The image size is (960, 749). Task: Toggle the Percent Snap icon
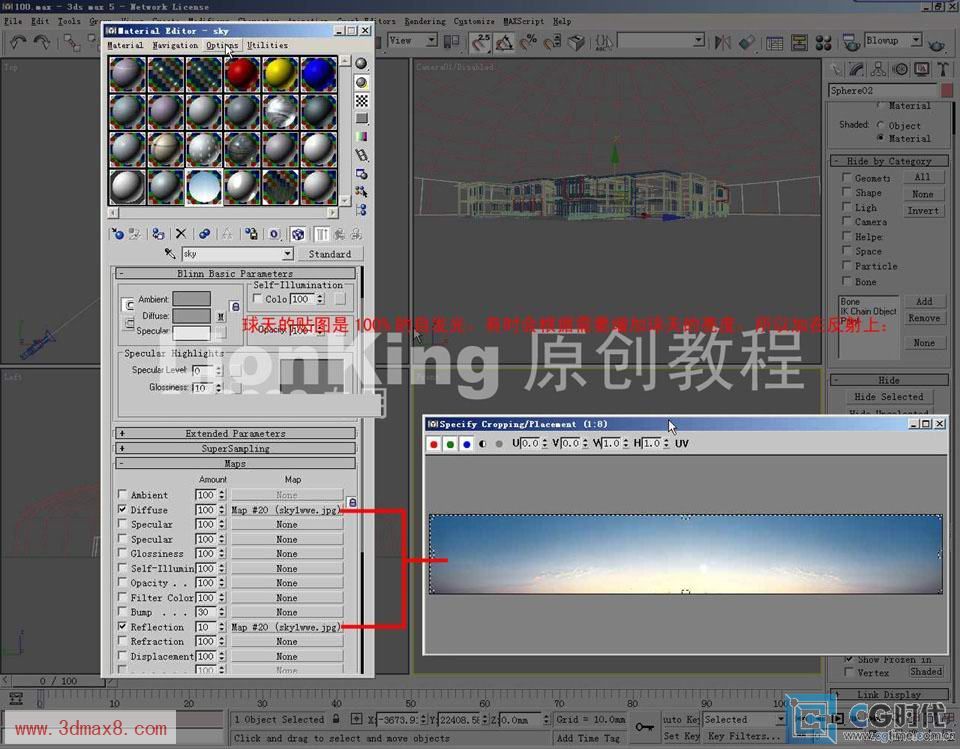528,42
